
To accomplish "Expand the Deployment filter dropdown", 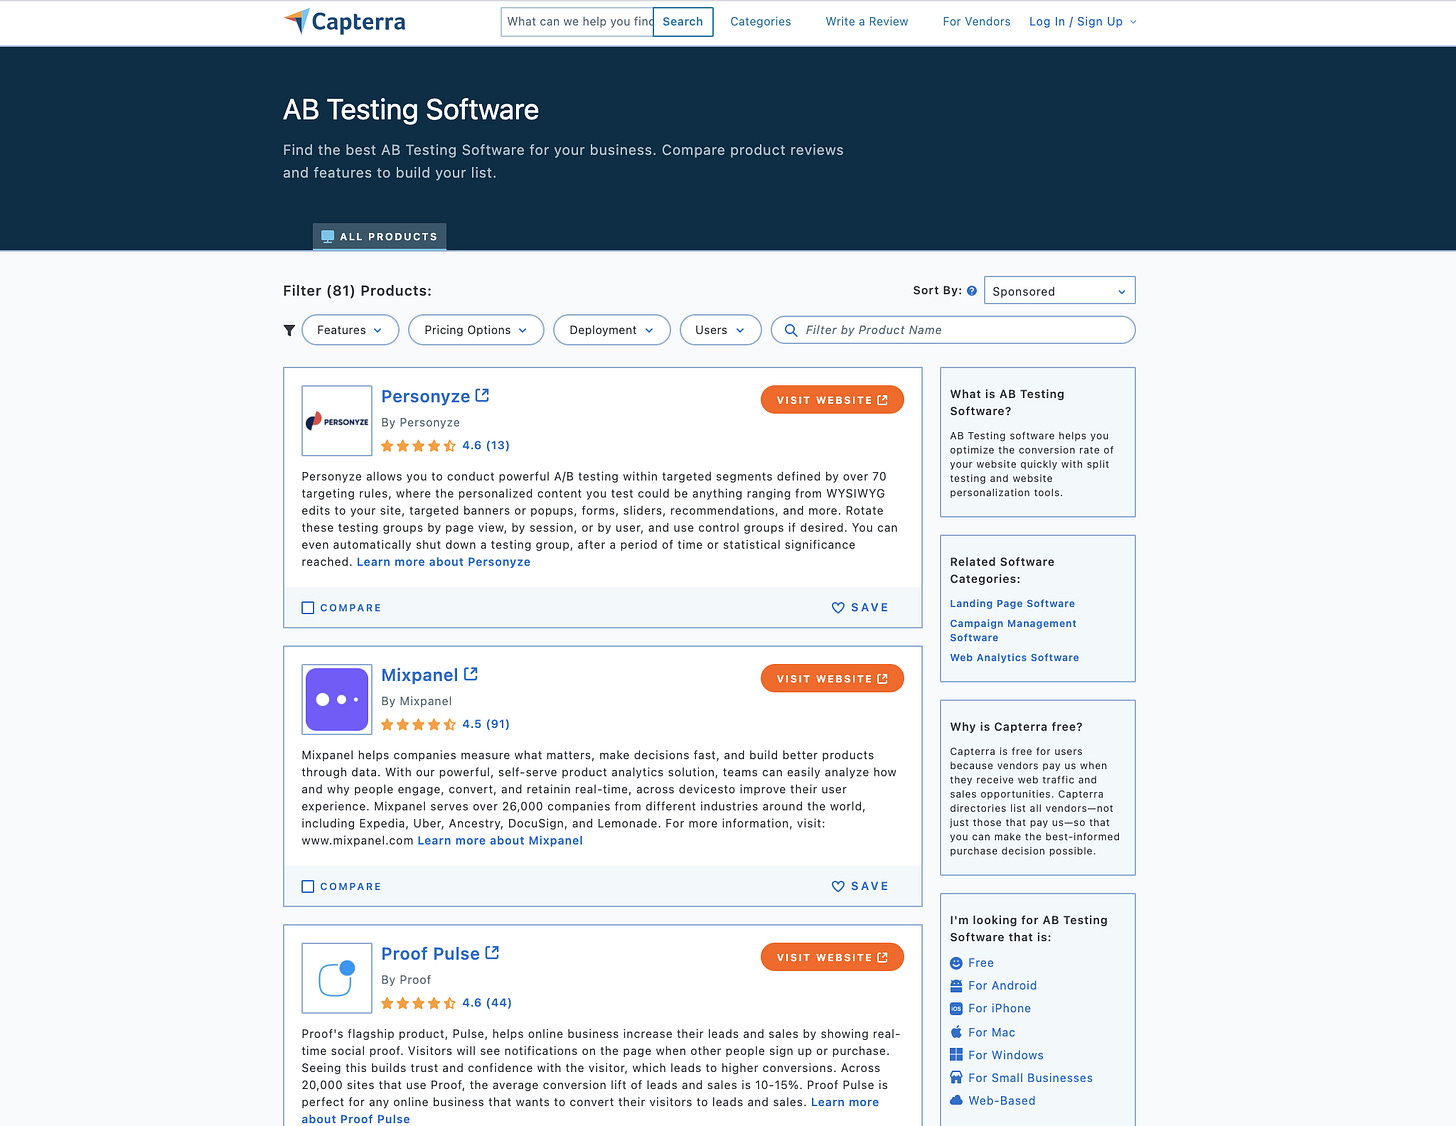I will coord(612,330).
